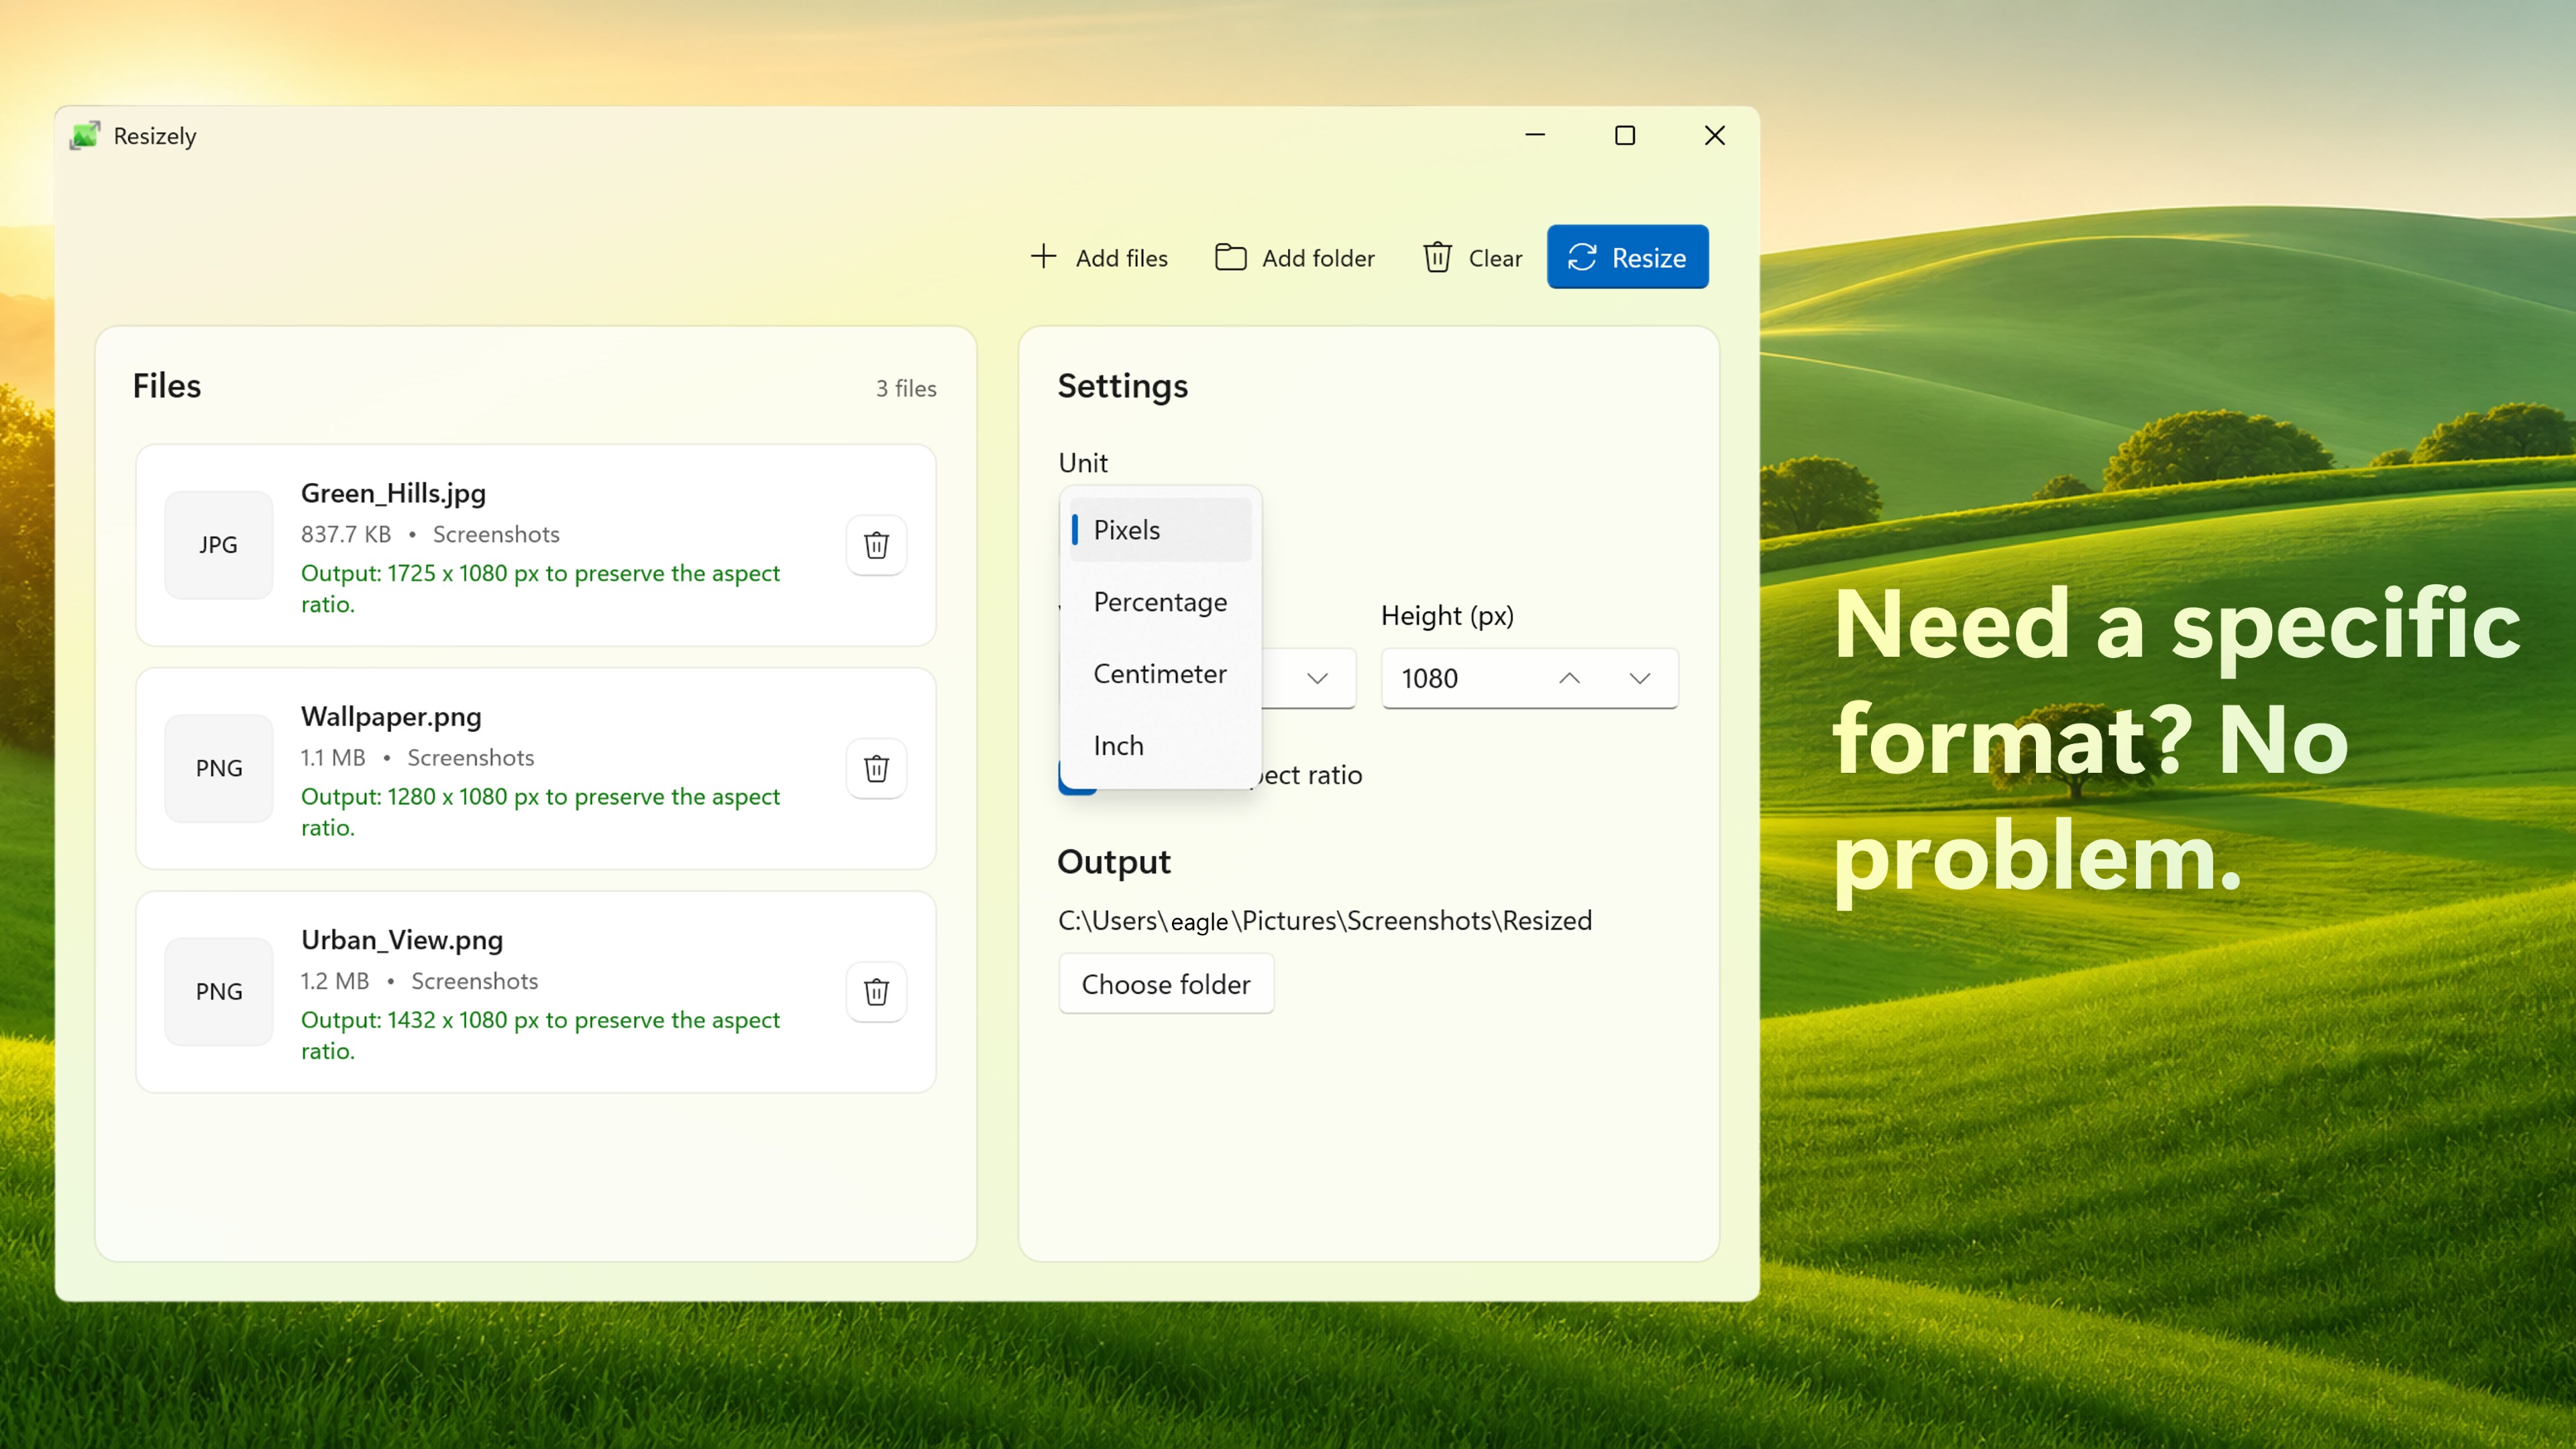This screenshot has width=2576, height=1449.
Task: Click the PNG badge of Urban_View.png
Action: pos(218,991)
